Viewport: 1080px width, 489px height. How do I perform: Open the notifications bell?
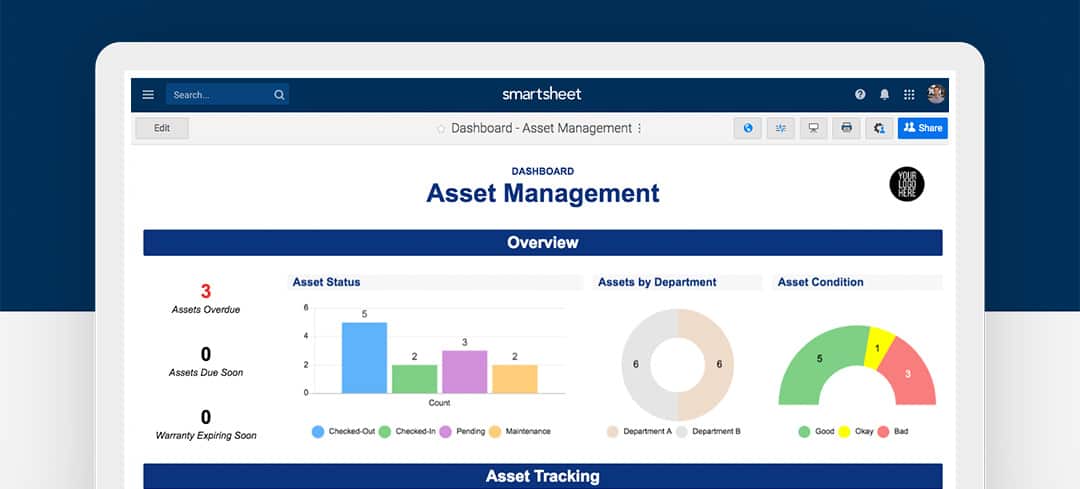(x=884, y=95)
